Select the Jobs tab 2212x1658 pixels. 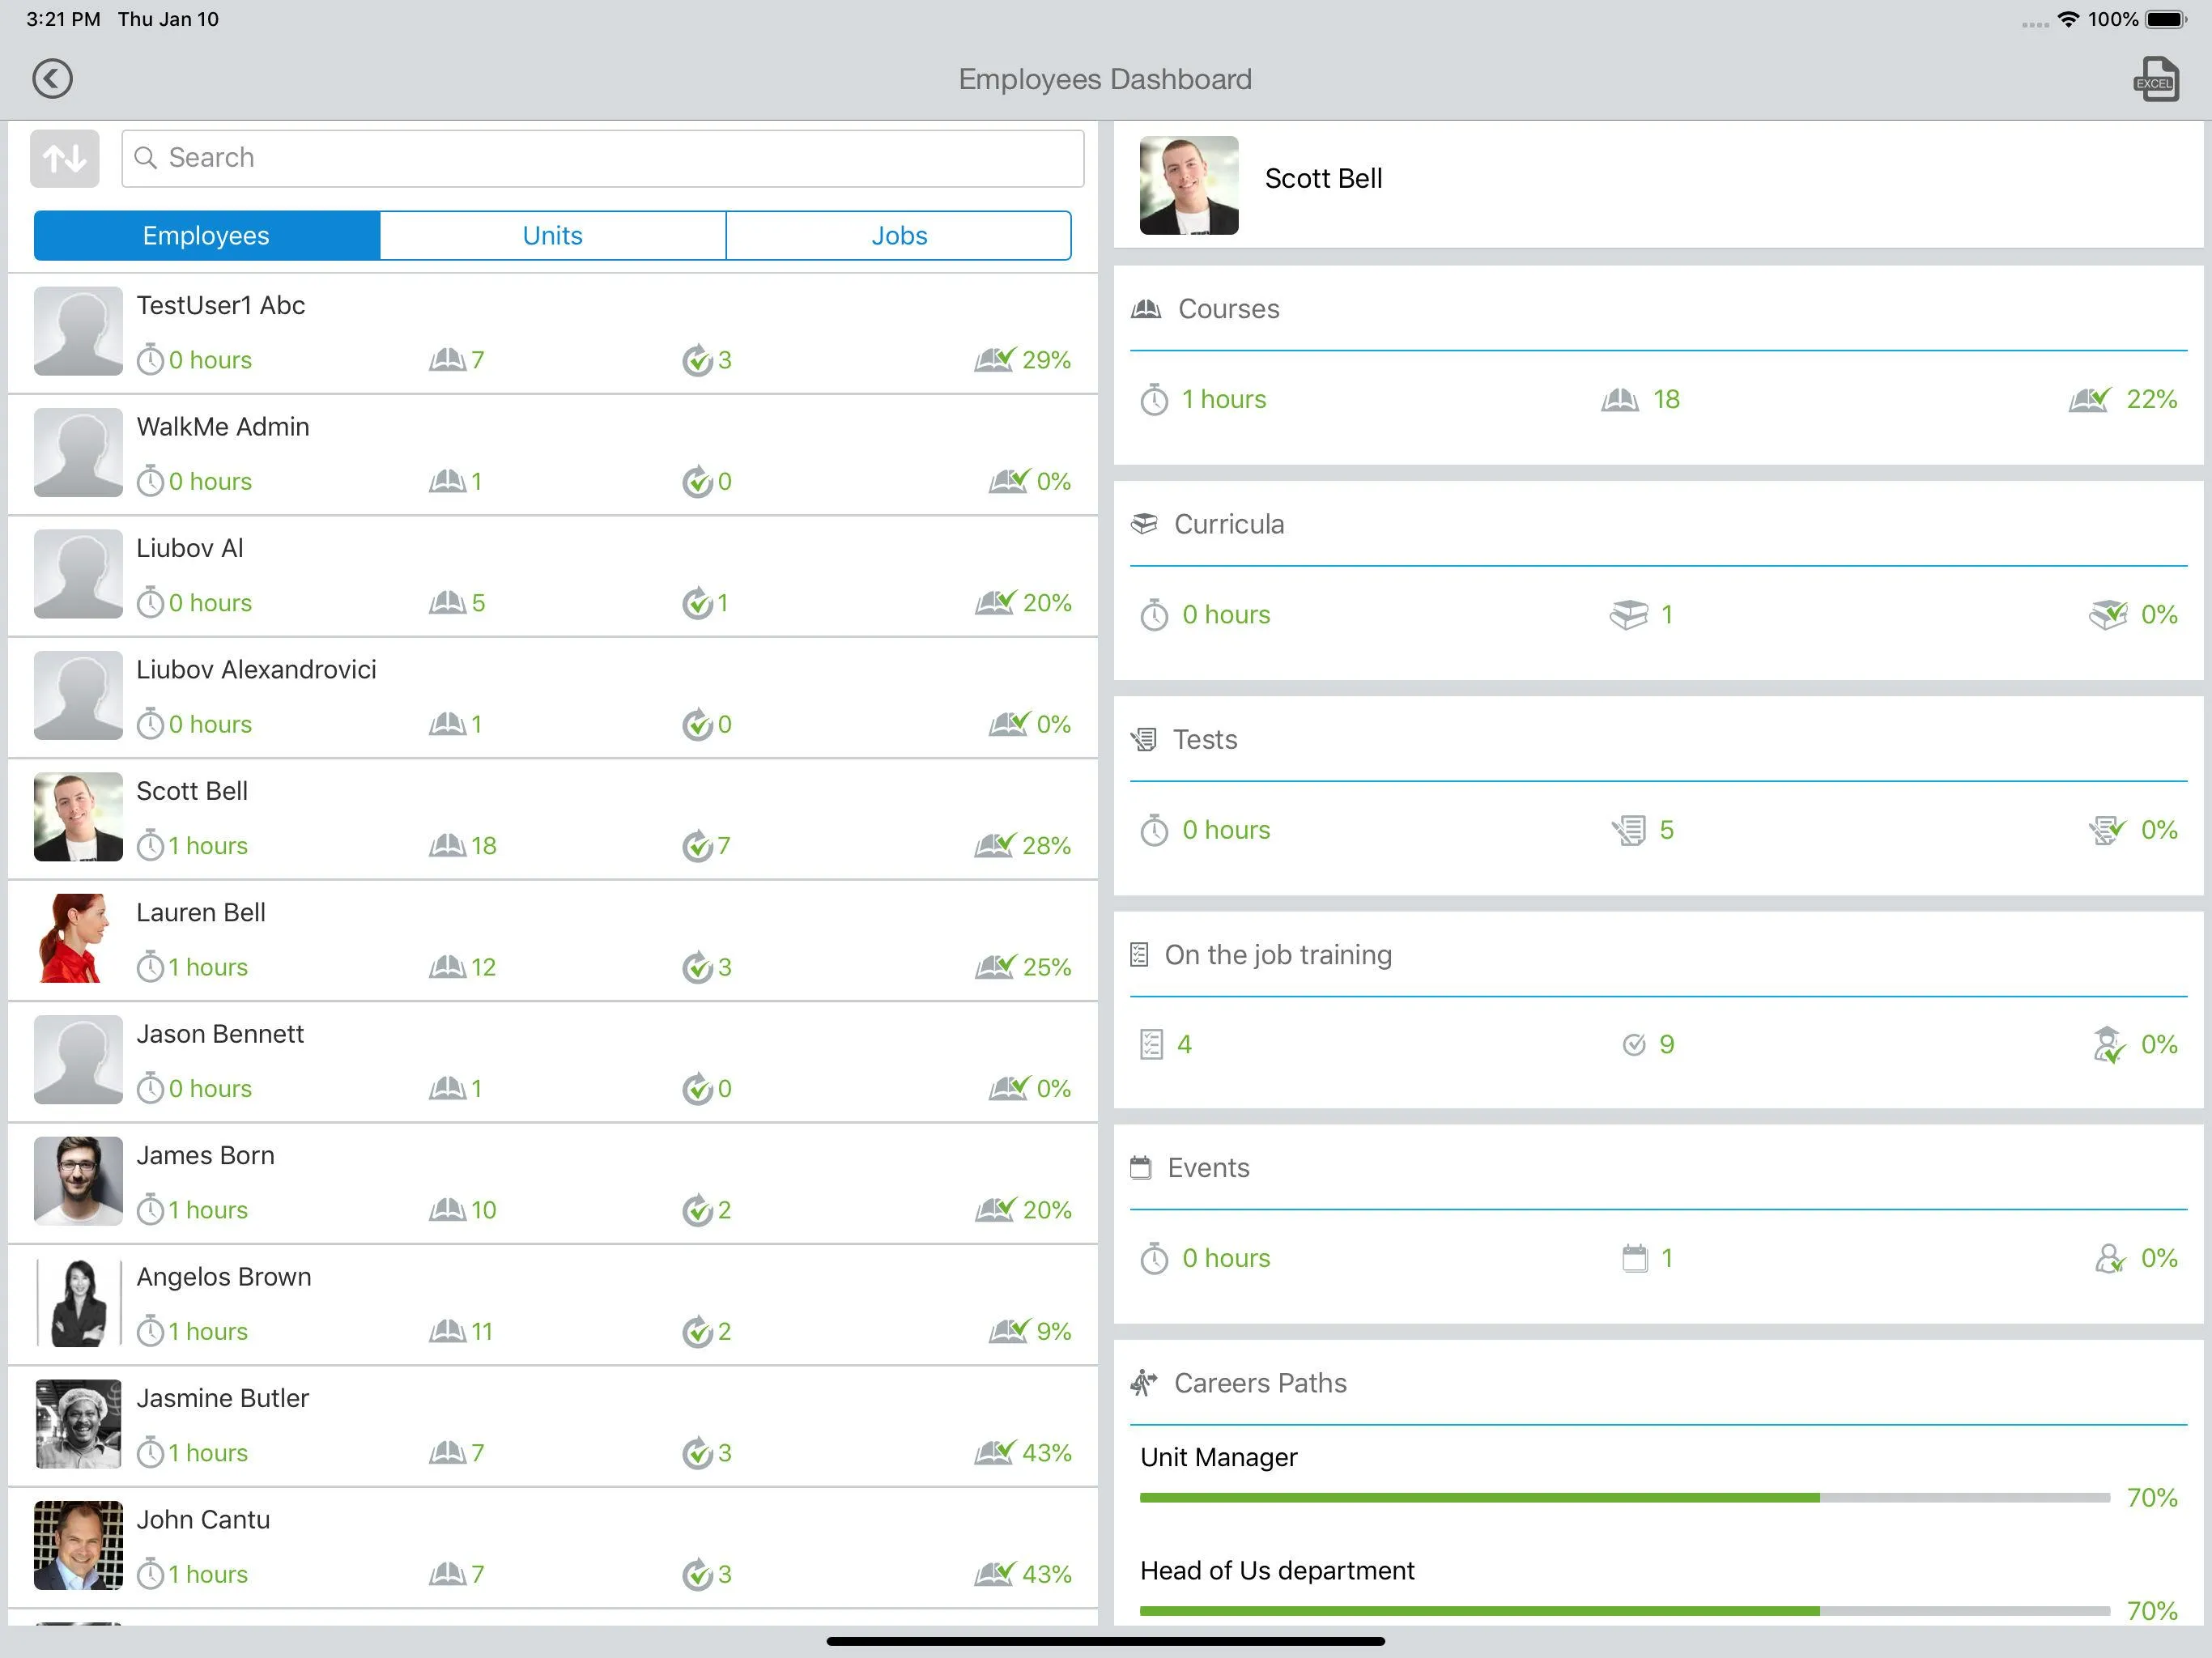coord(899,235)
